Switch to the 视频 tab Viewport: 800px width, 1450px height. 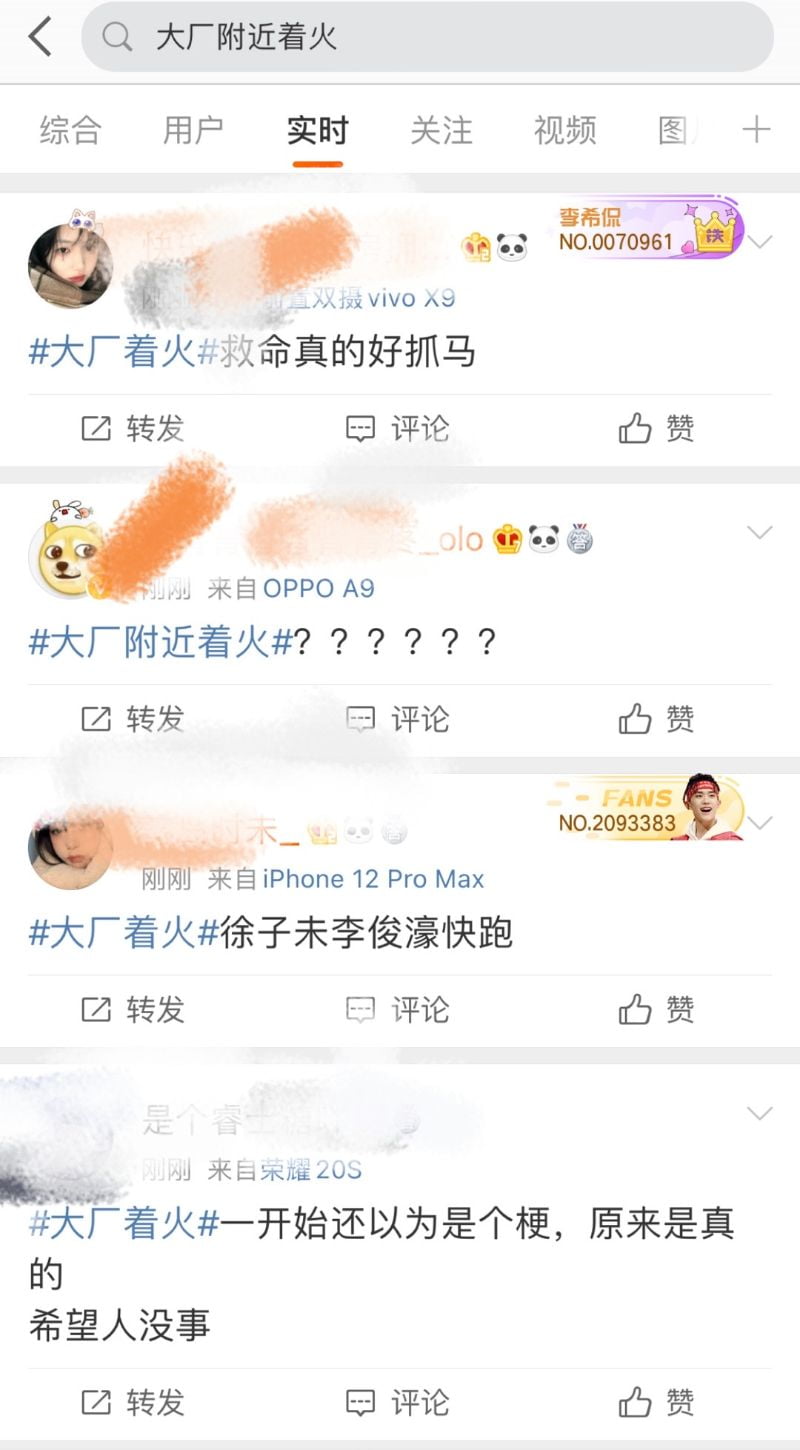(x=565, y=130)
